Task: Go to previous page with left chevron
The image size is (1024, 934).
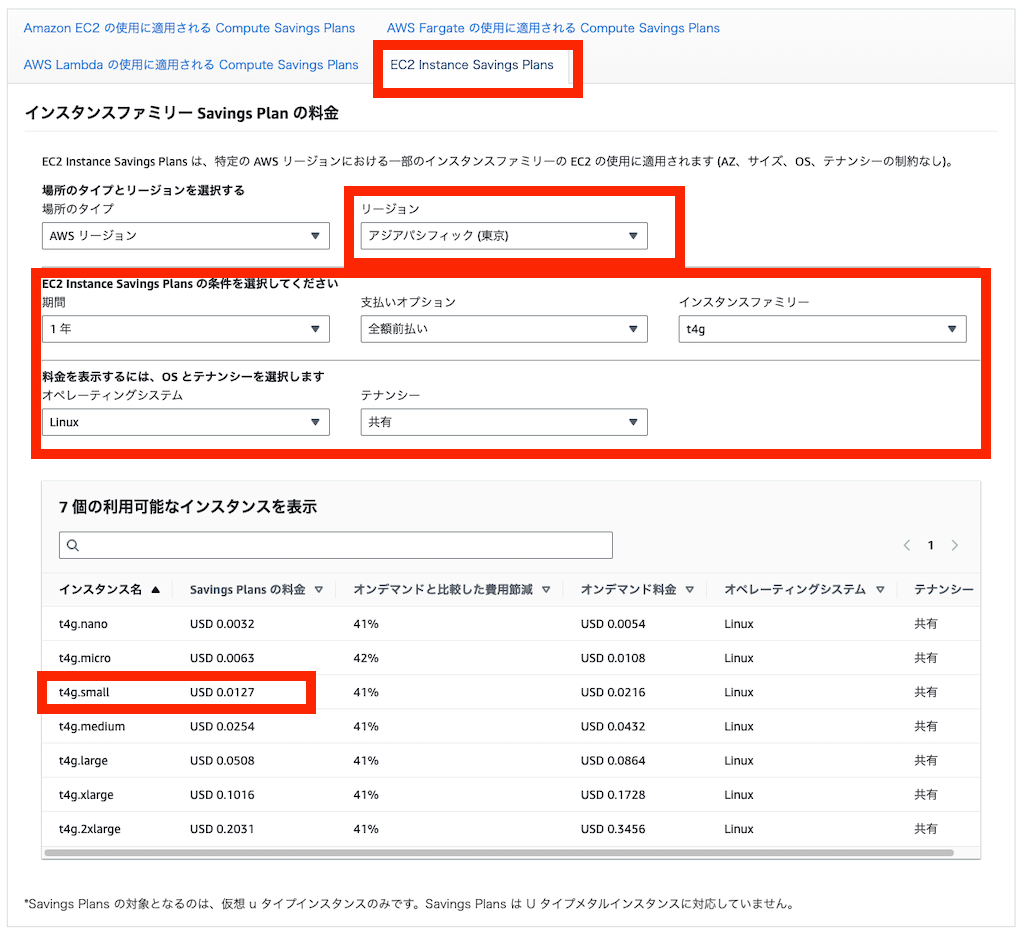Action: click(907, 545)
